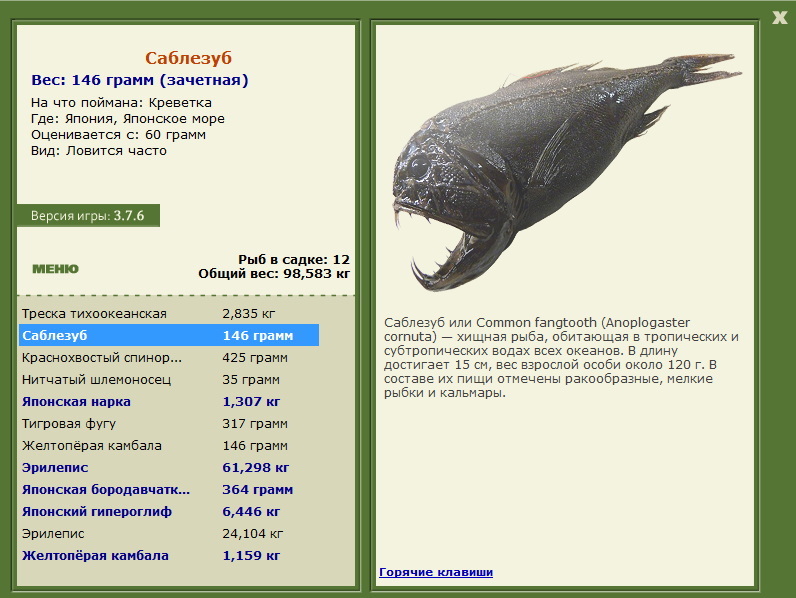This screenshot has height=598, width=796.
Task: Click the Версия игры: 3.7.6 label
Action: [x=88, y=216]
